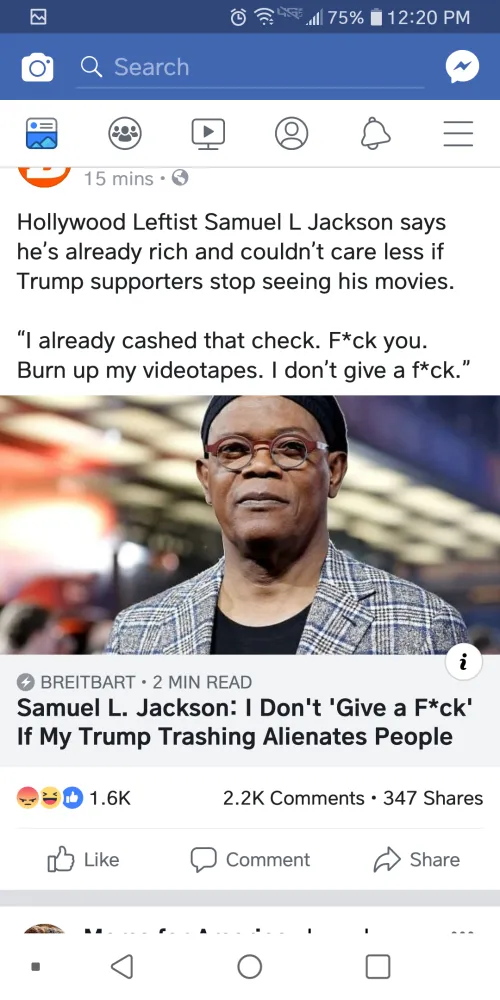Open the hamburger menu
The height and width of the screenshot is (1000, 500).
(459, 134)
